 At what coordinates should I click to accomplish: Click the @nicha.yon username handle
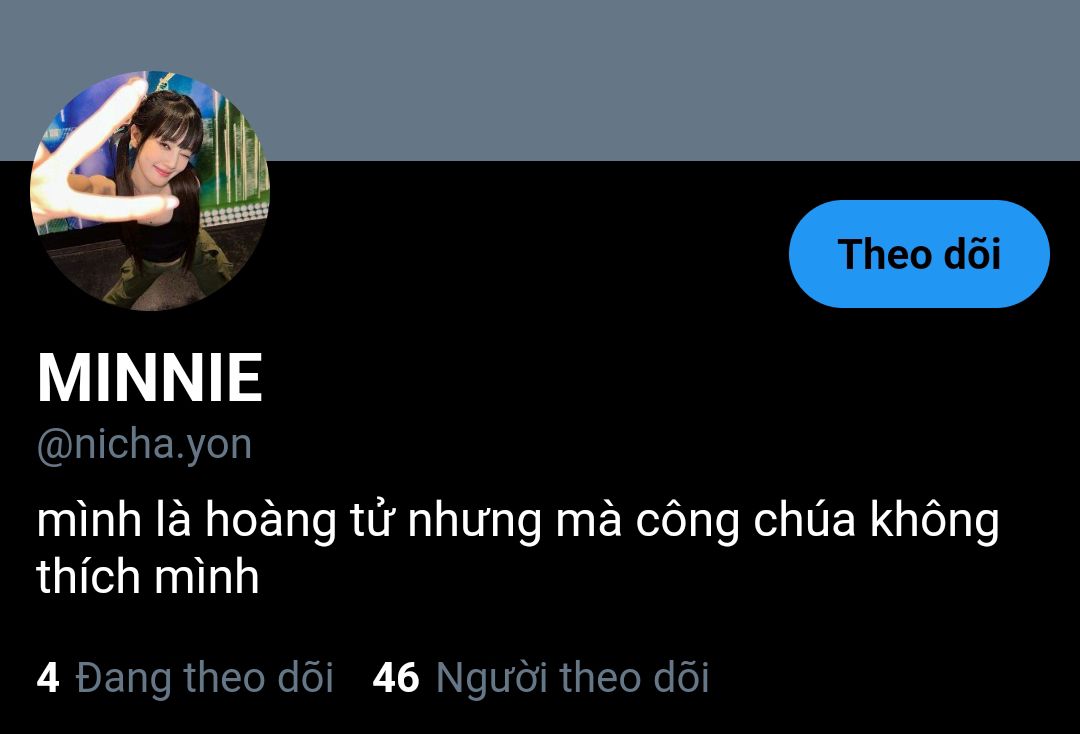click(144, 444)
